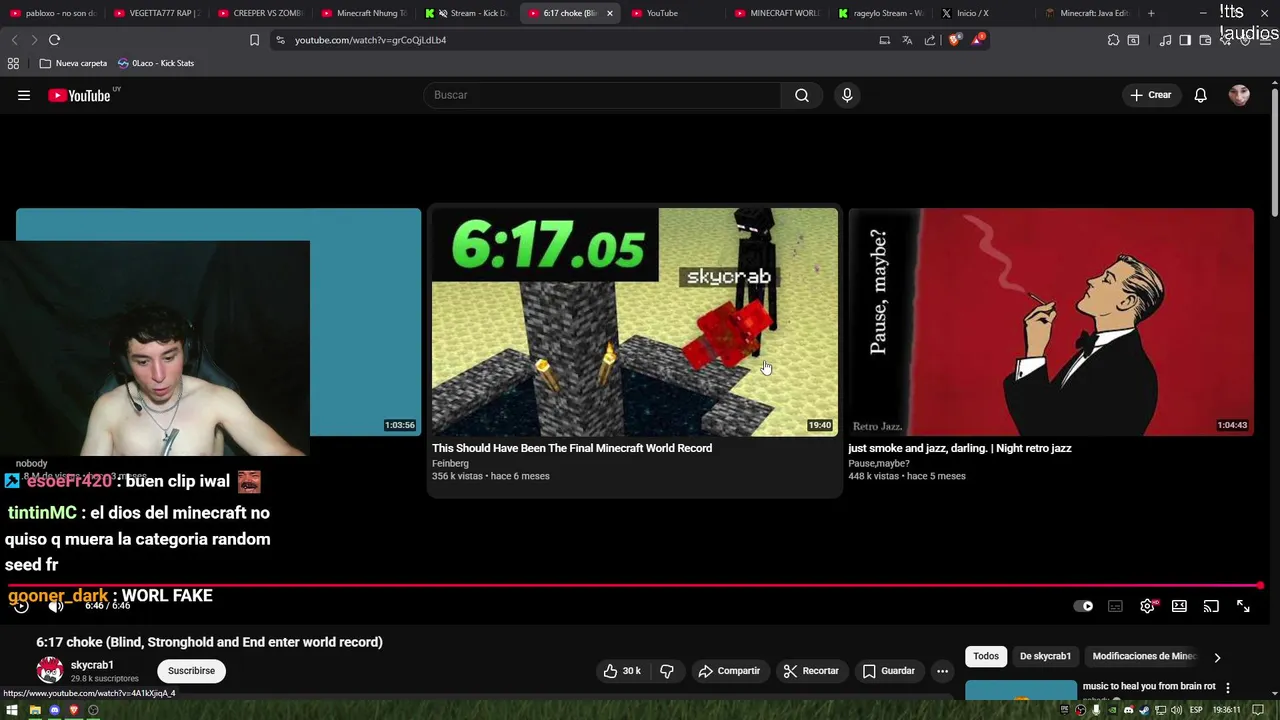Click the red video progress bar
The width and height of the screenshot is (1280, 720).
634,586
